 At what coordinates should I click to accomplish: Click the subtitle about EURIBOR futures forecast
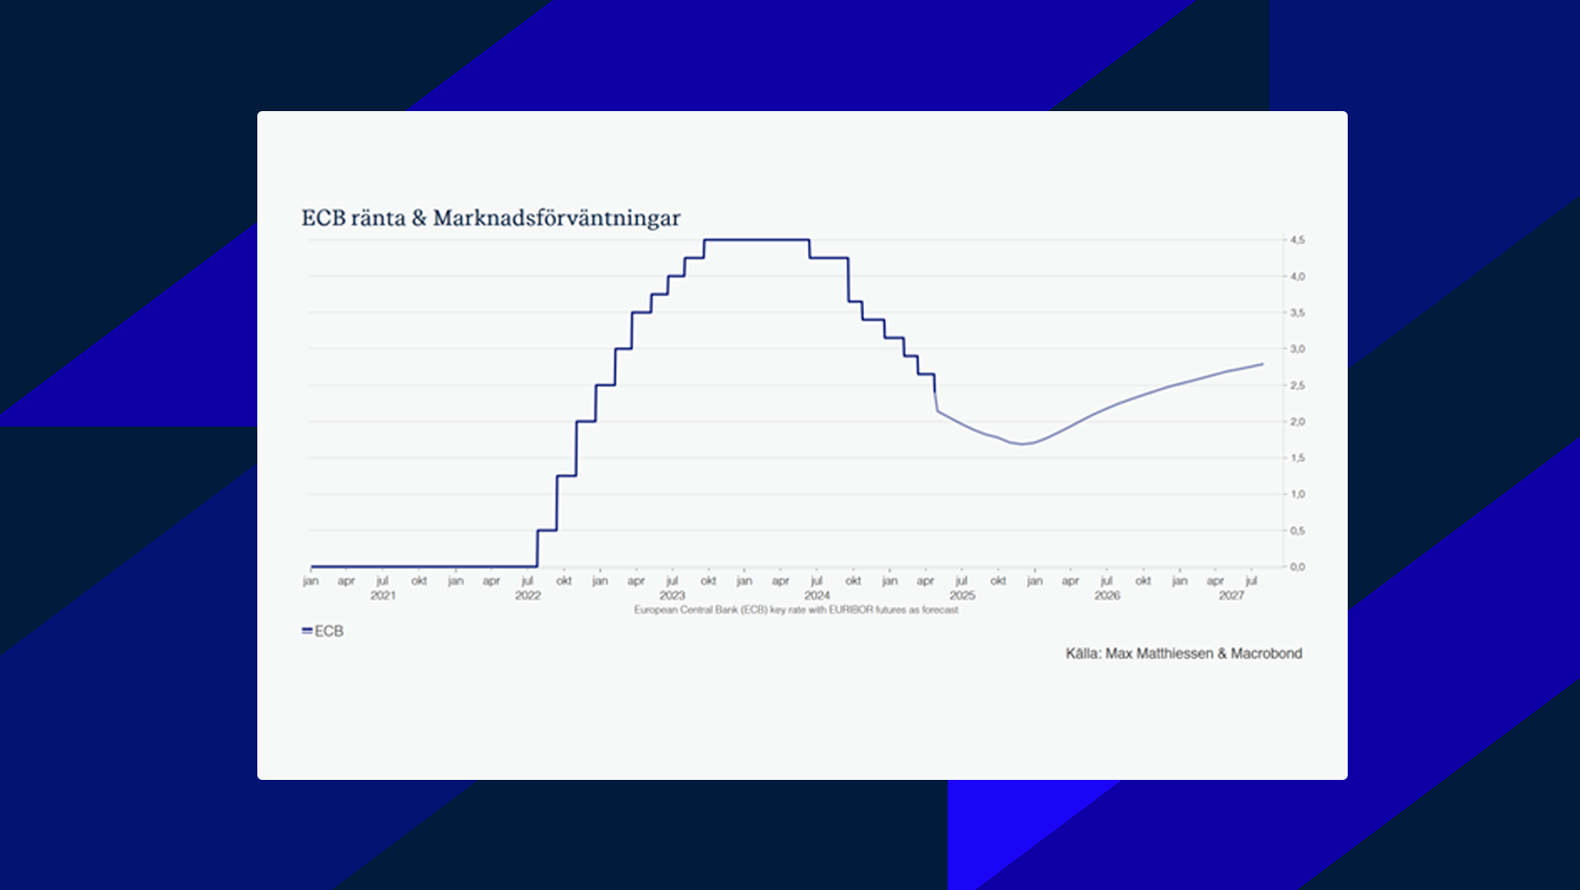[x=796, y=610]
